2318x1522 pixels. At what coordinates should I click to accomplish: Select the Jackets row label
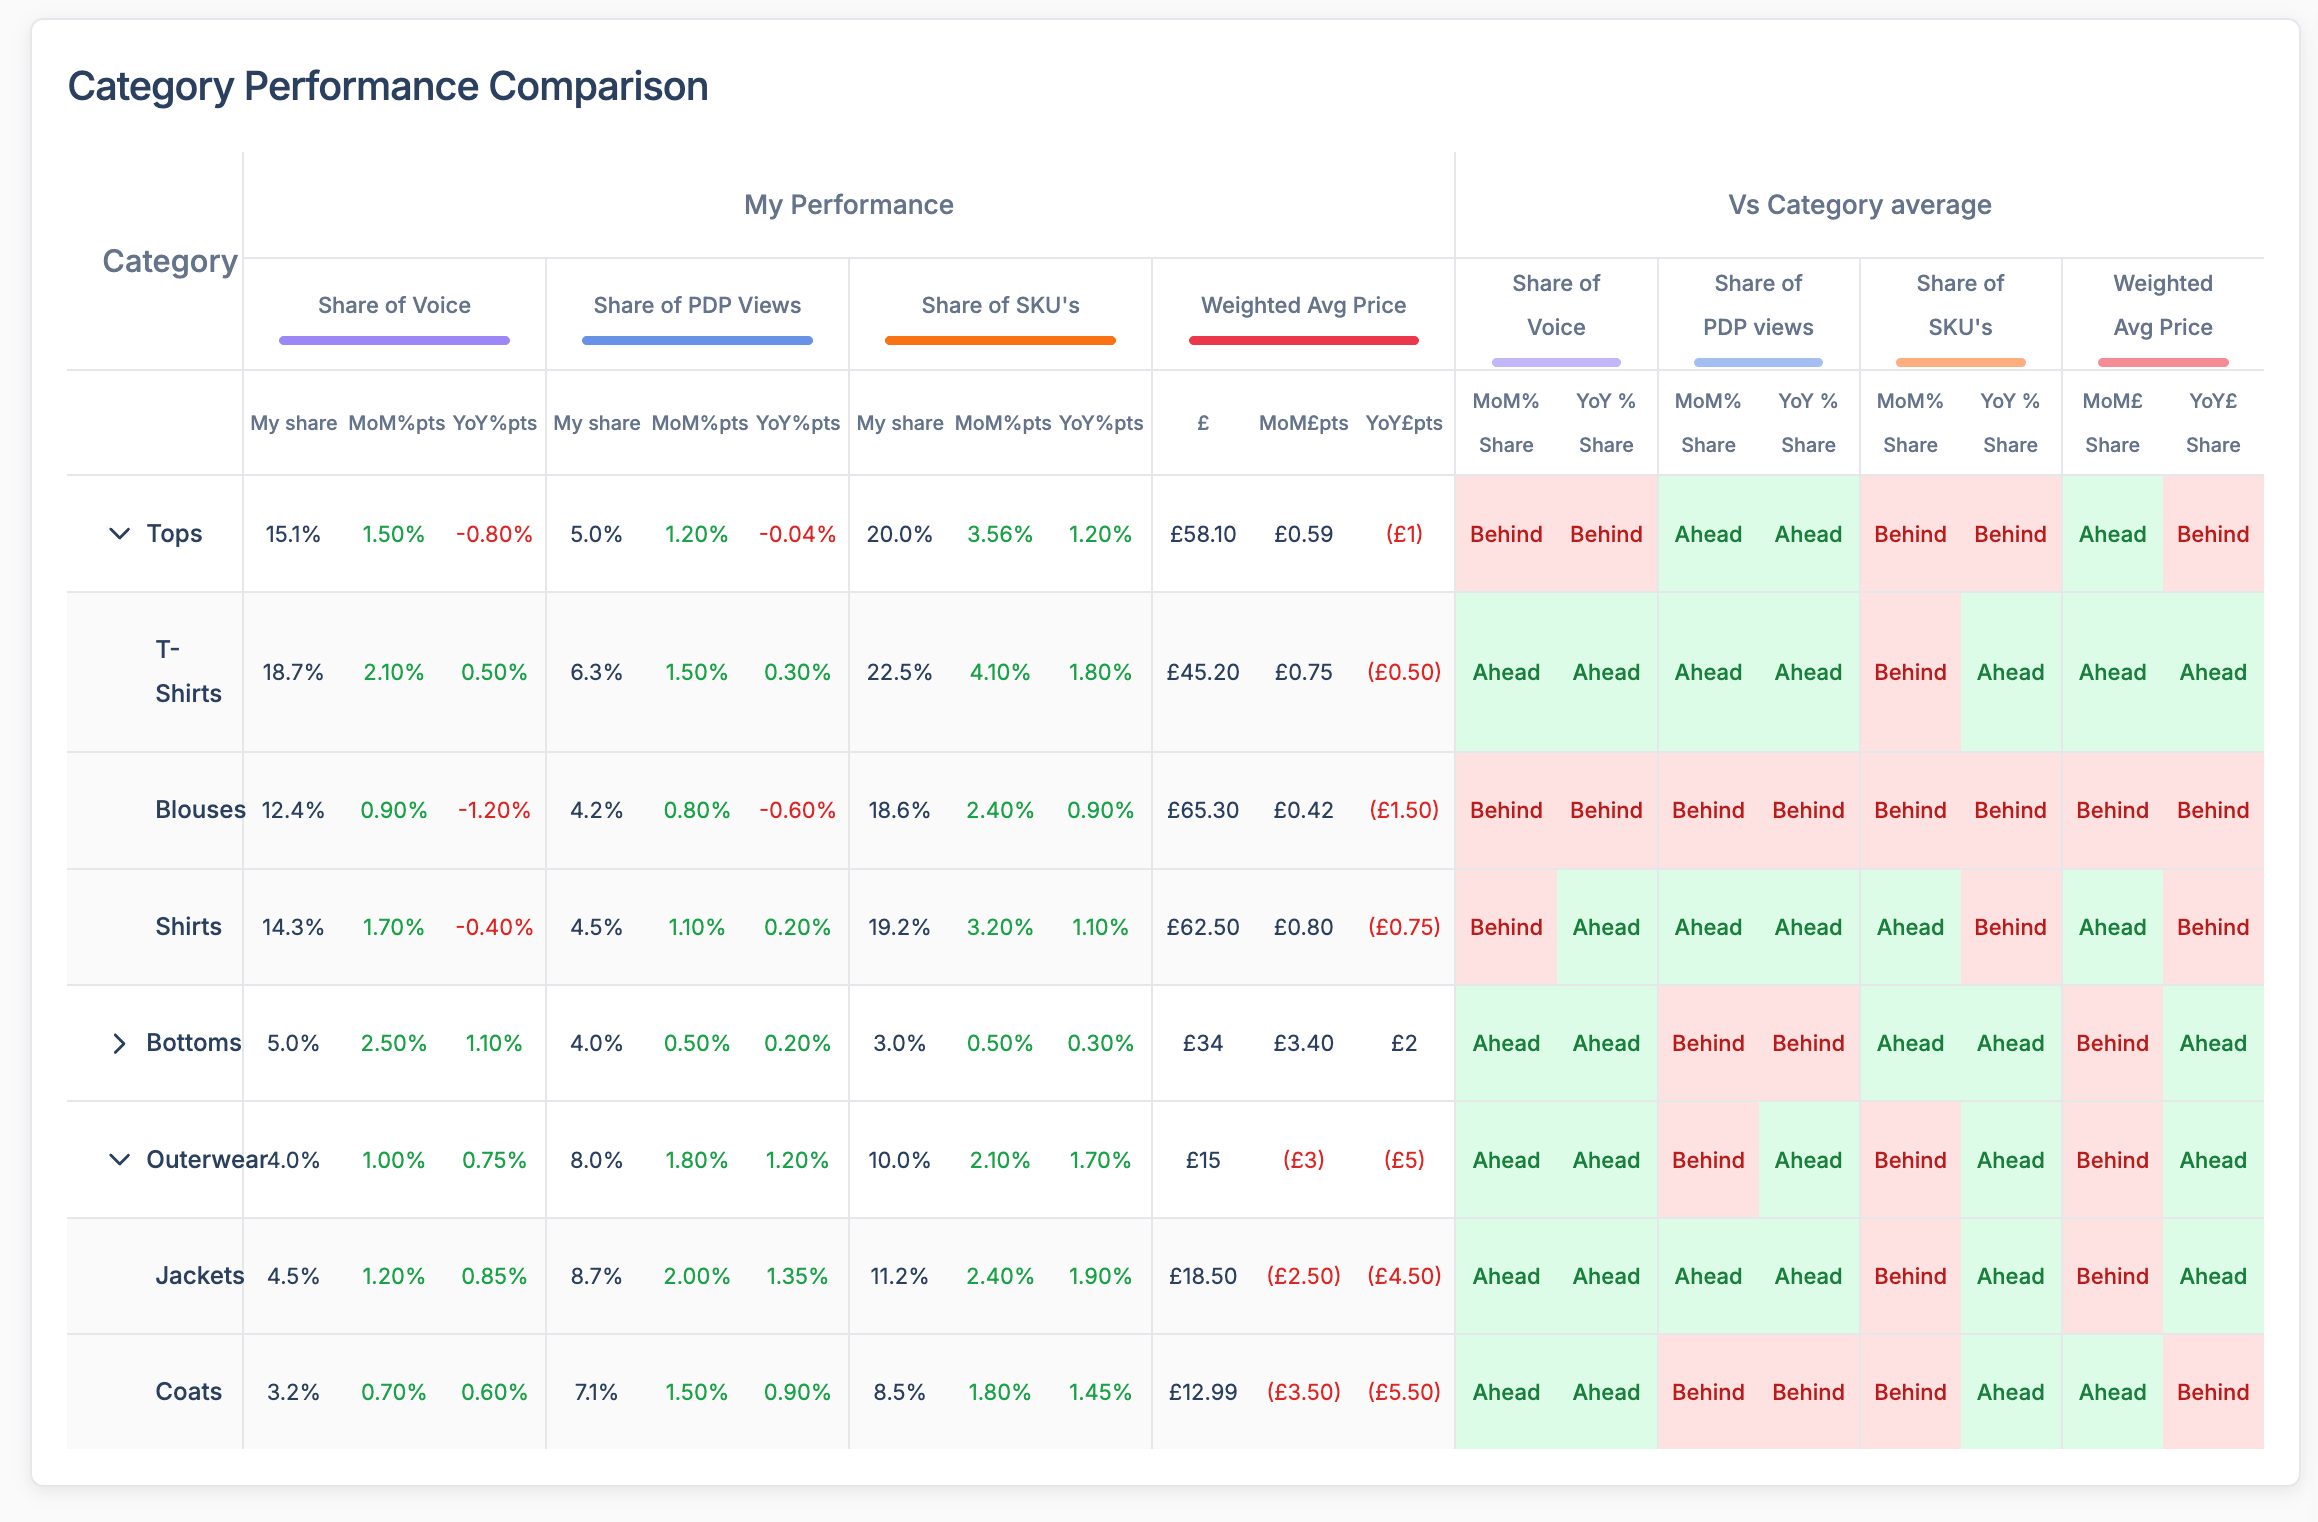click(x=200, y=1276)
